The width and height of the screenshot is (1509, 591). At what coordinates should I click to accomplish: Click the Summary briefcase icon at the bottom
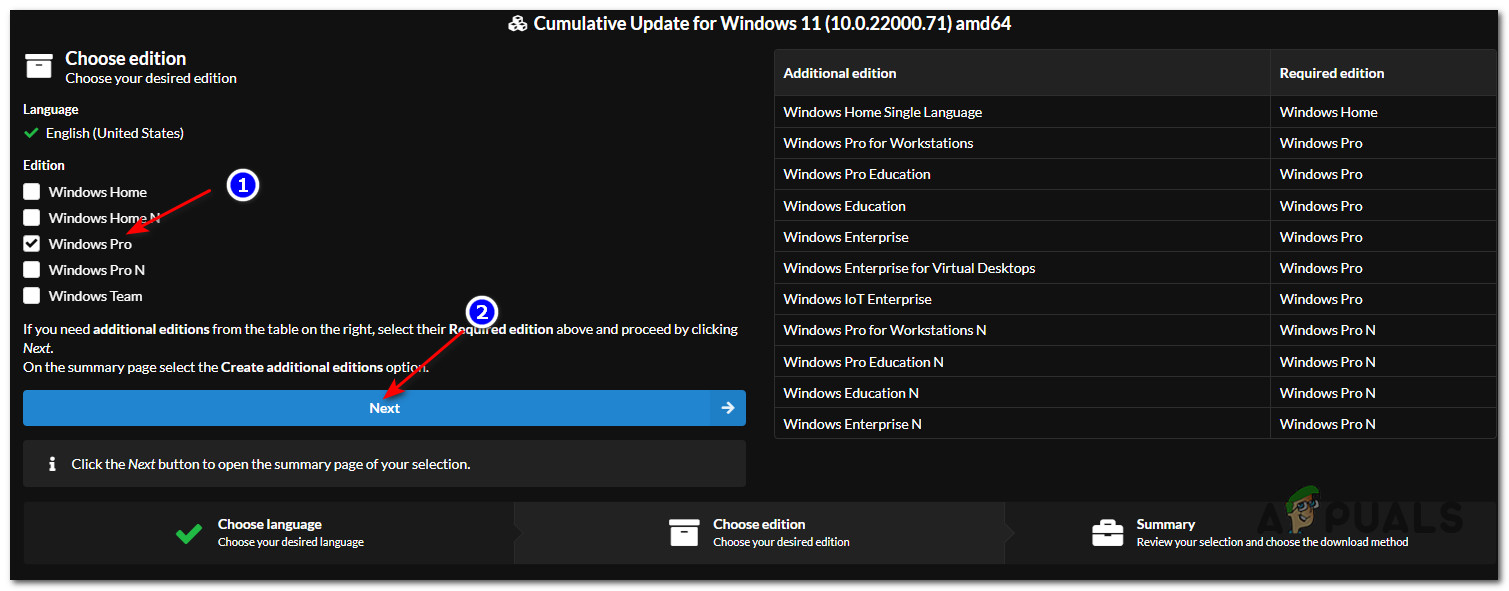tap(1107, 533)
